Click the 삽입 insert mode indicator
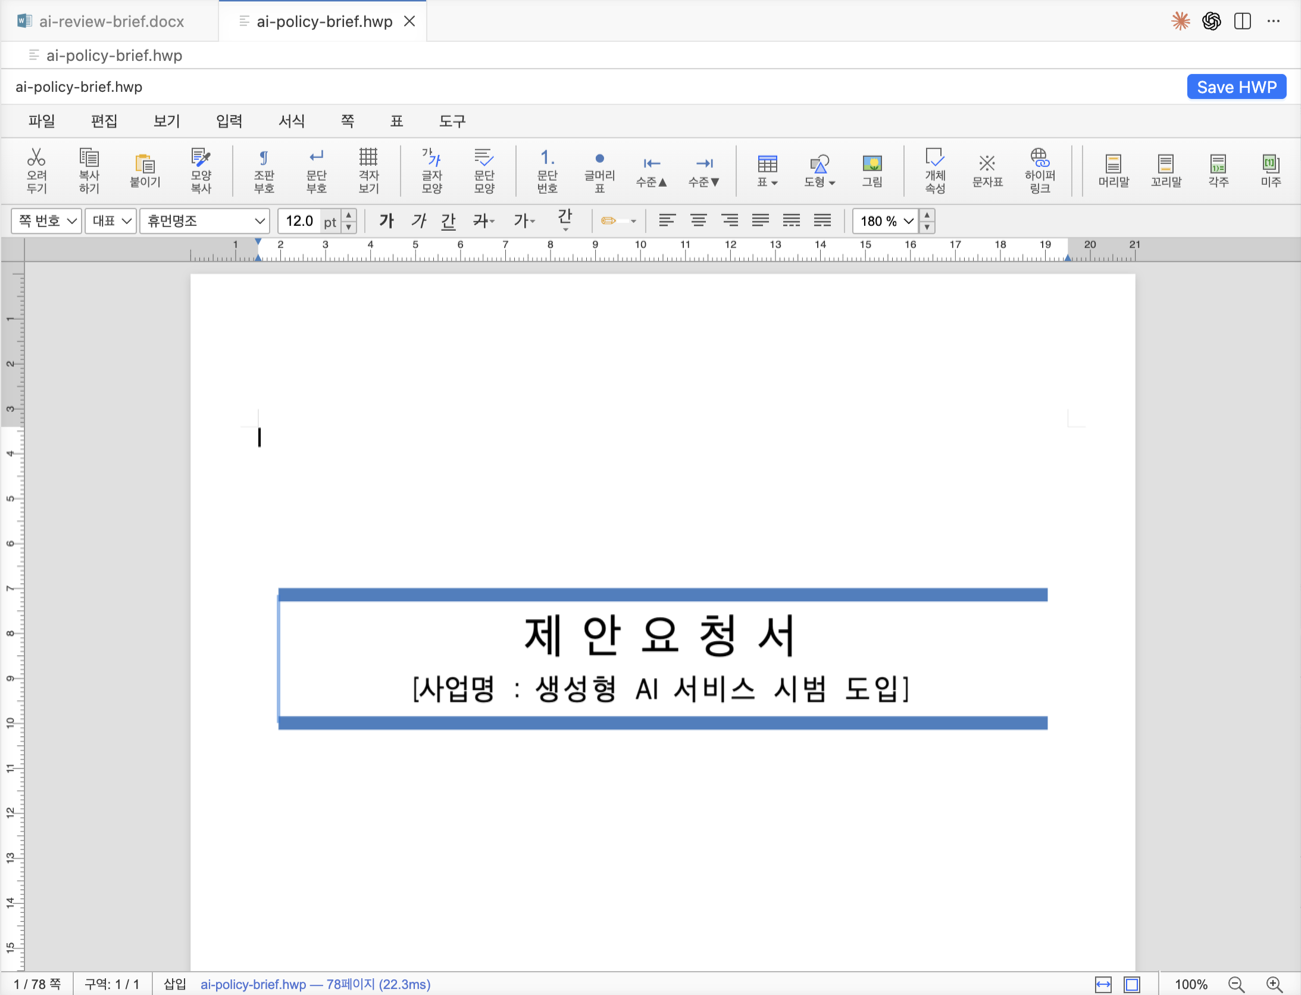Screen dimensions: 1301x995 tap(175, 984)
